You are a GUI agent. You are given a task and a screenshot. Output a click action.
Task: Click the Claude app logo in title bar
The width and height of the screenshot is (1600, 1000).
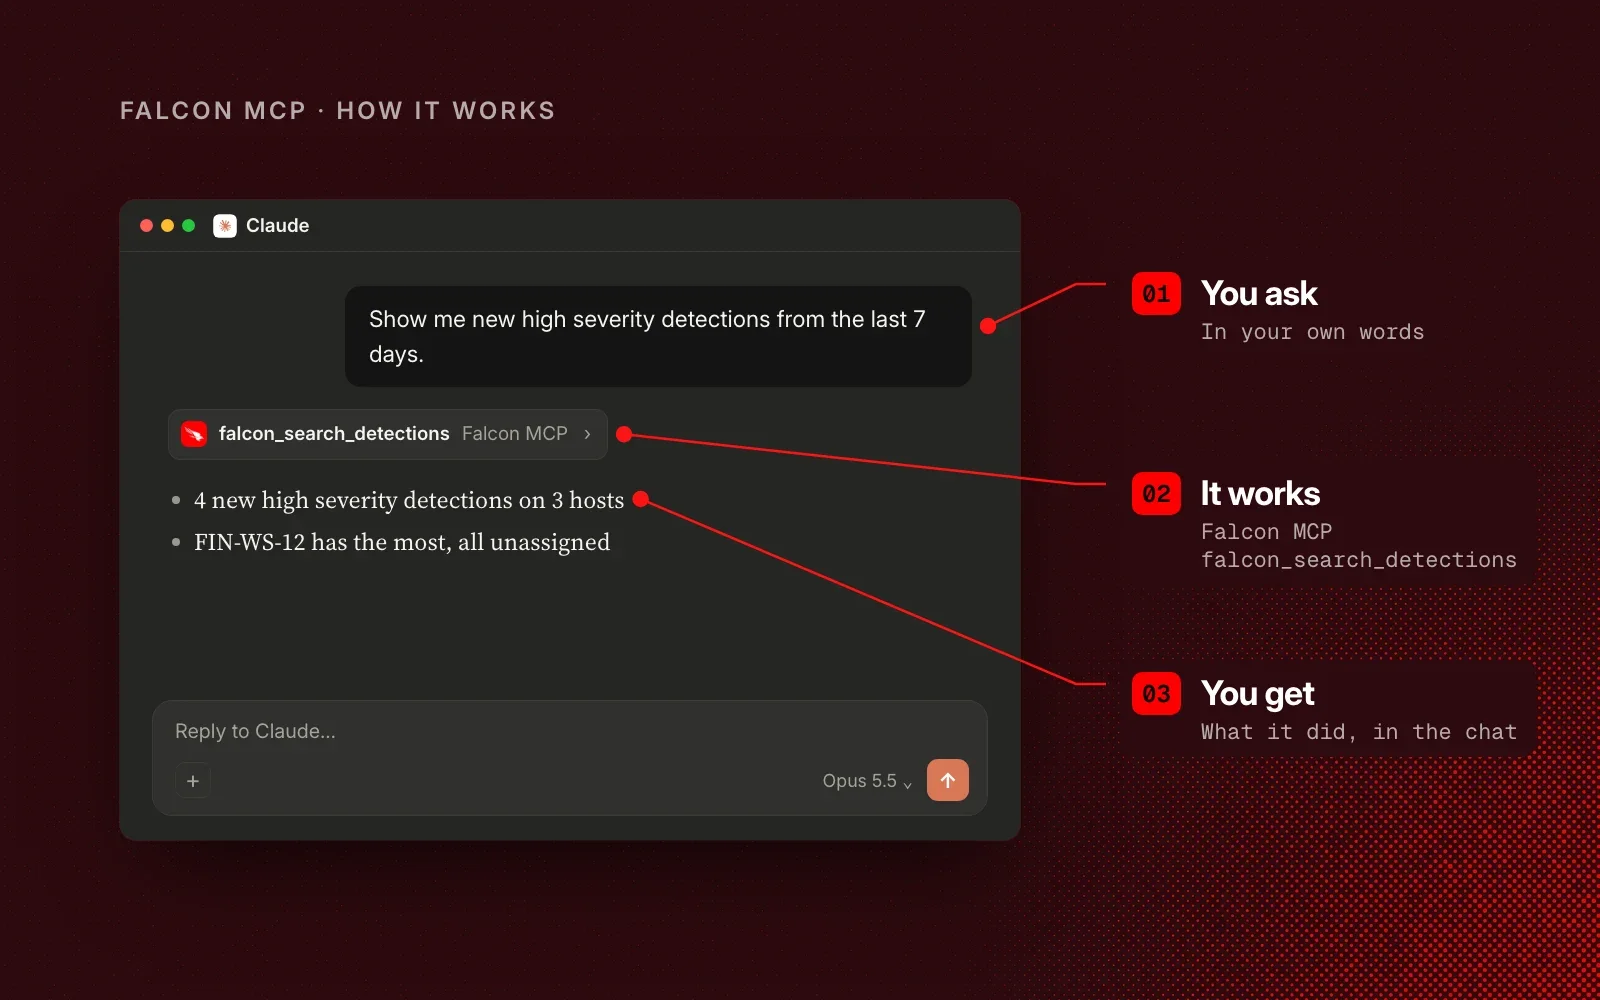(225, 226)
